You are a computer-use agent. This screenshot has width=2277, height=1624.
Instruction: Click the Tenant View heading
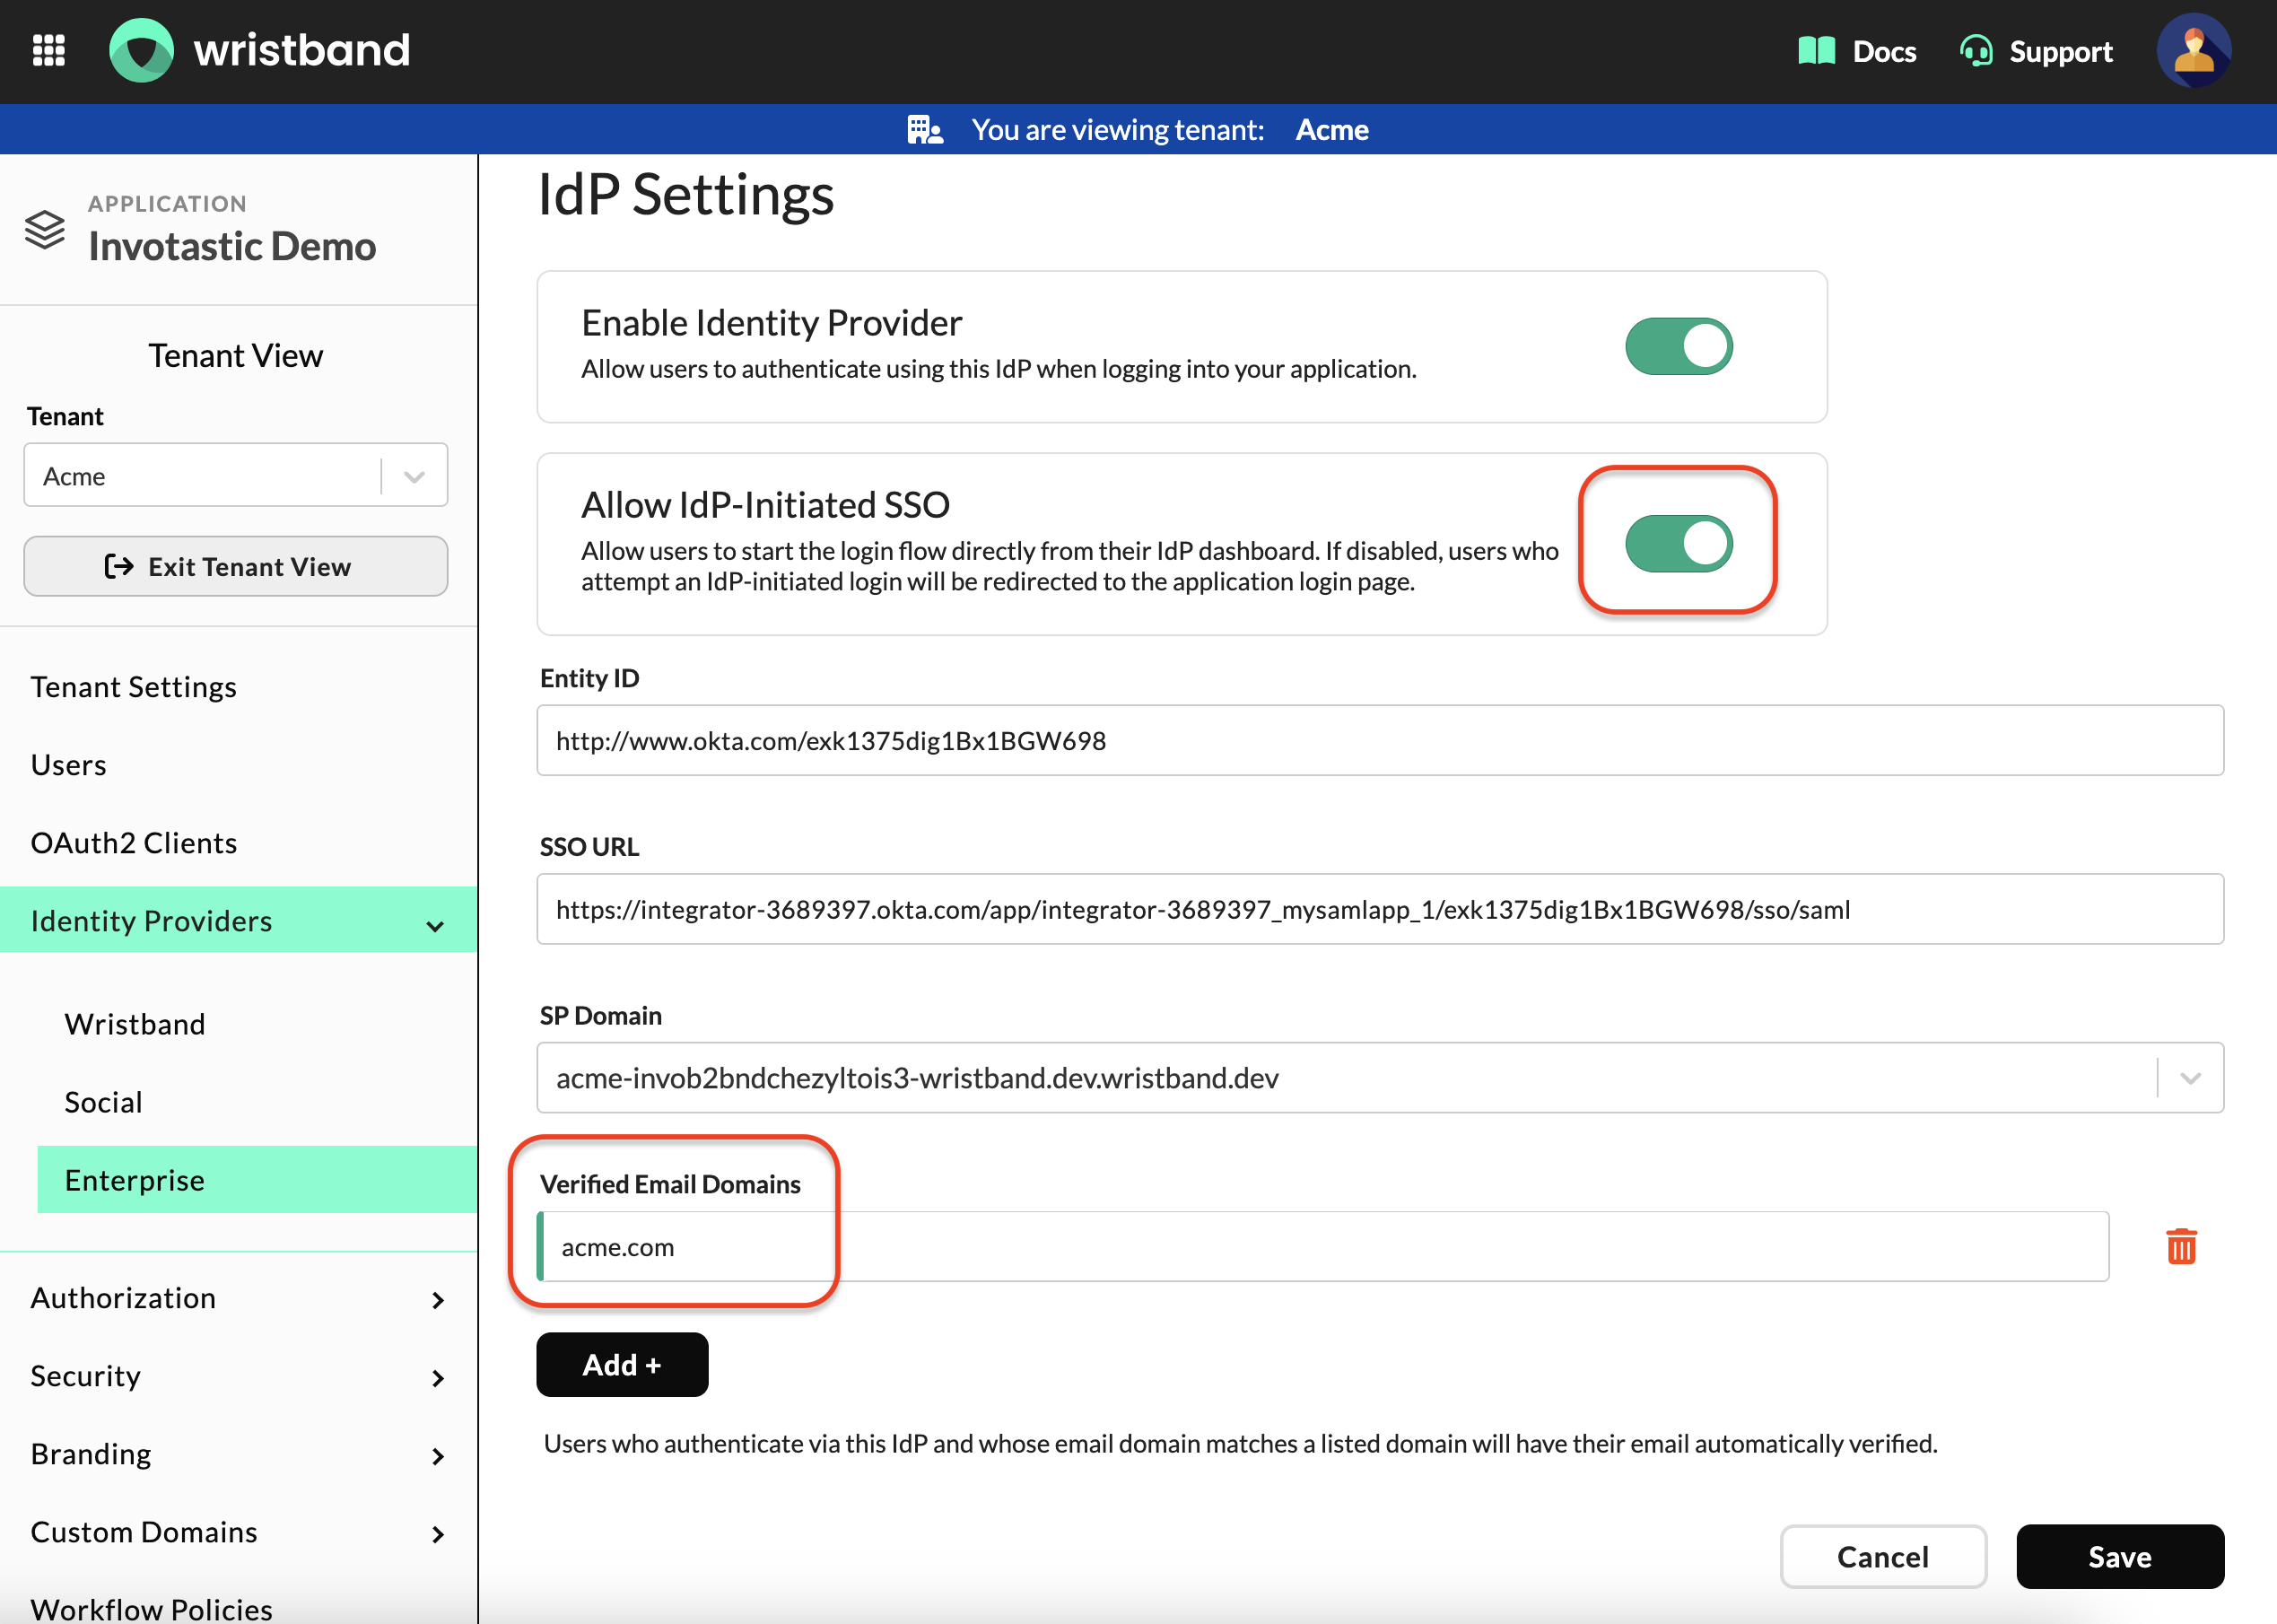[236, 356]
